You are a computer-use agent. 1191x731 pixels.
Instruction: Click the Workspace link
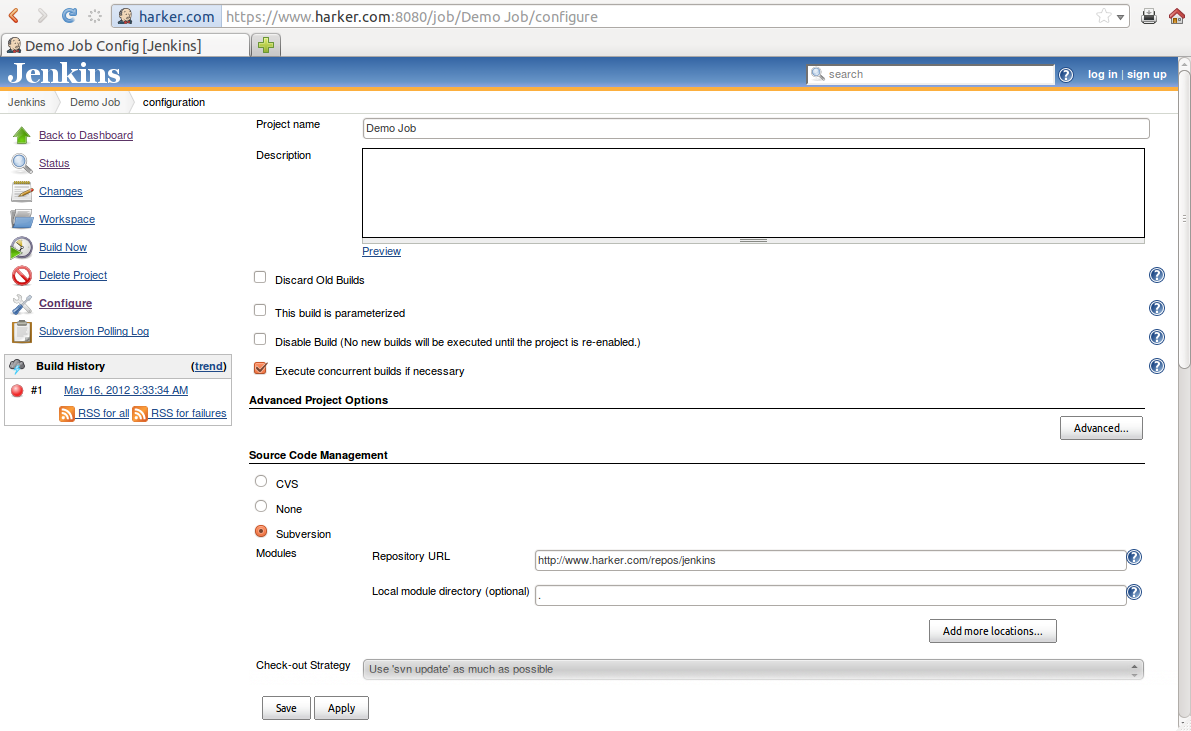click(67, 220)
